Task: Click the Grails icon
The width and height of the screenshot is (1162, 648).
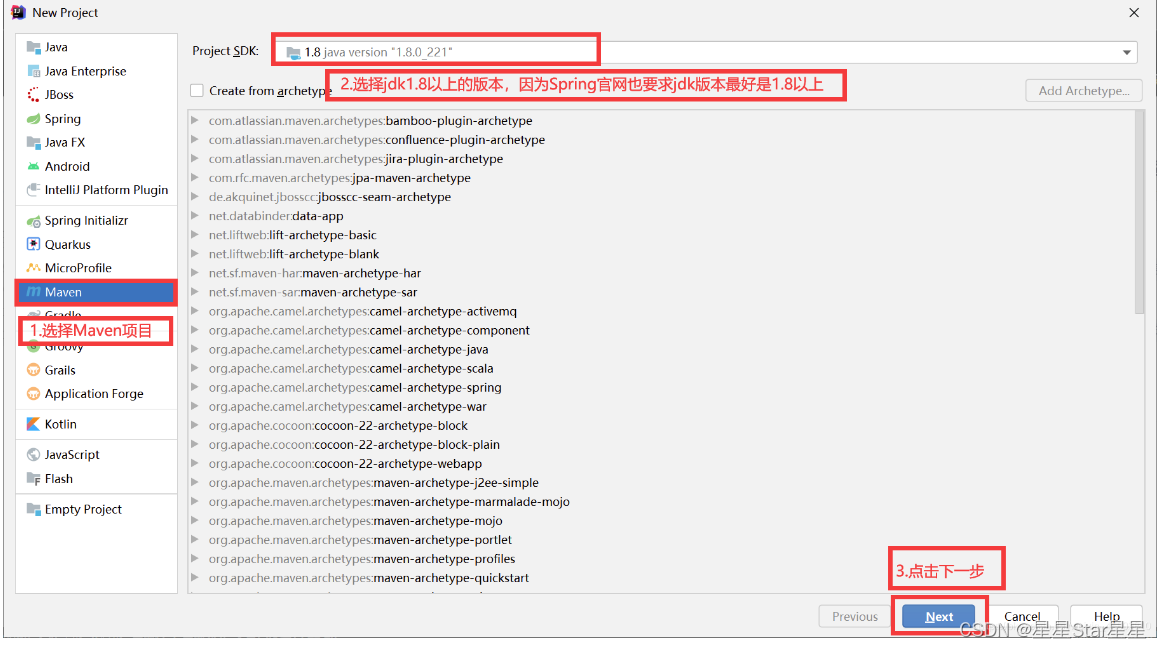Action: [x=33, y=370]
